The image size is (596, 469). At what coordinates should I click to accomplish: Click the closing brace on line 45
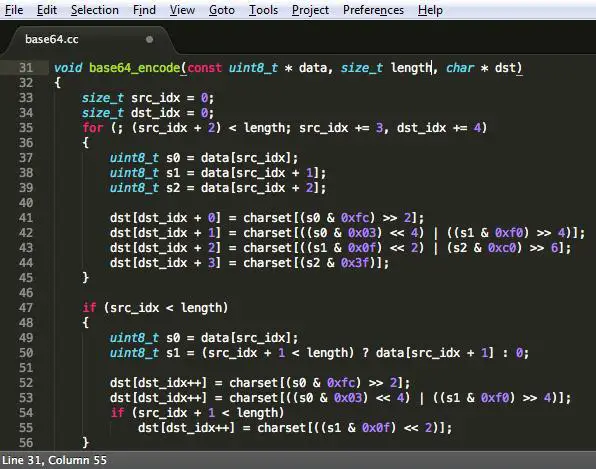pyautogui.click(x=86, y=277)
